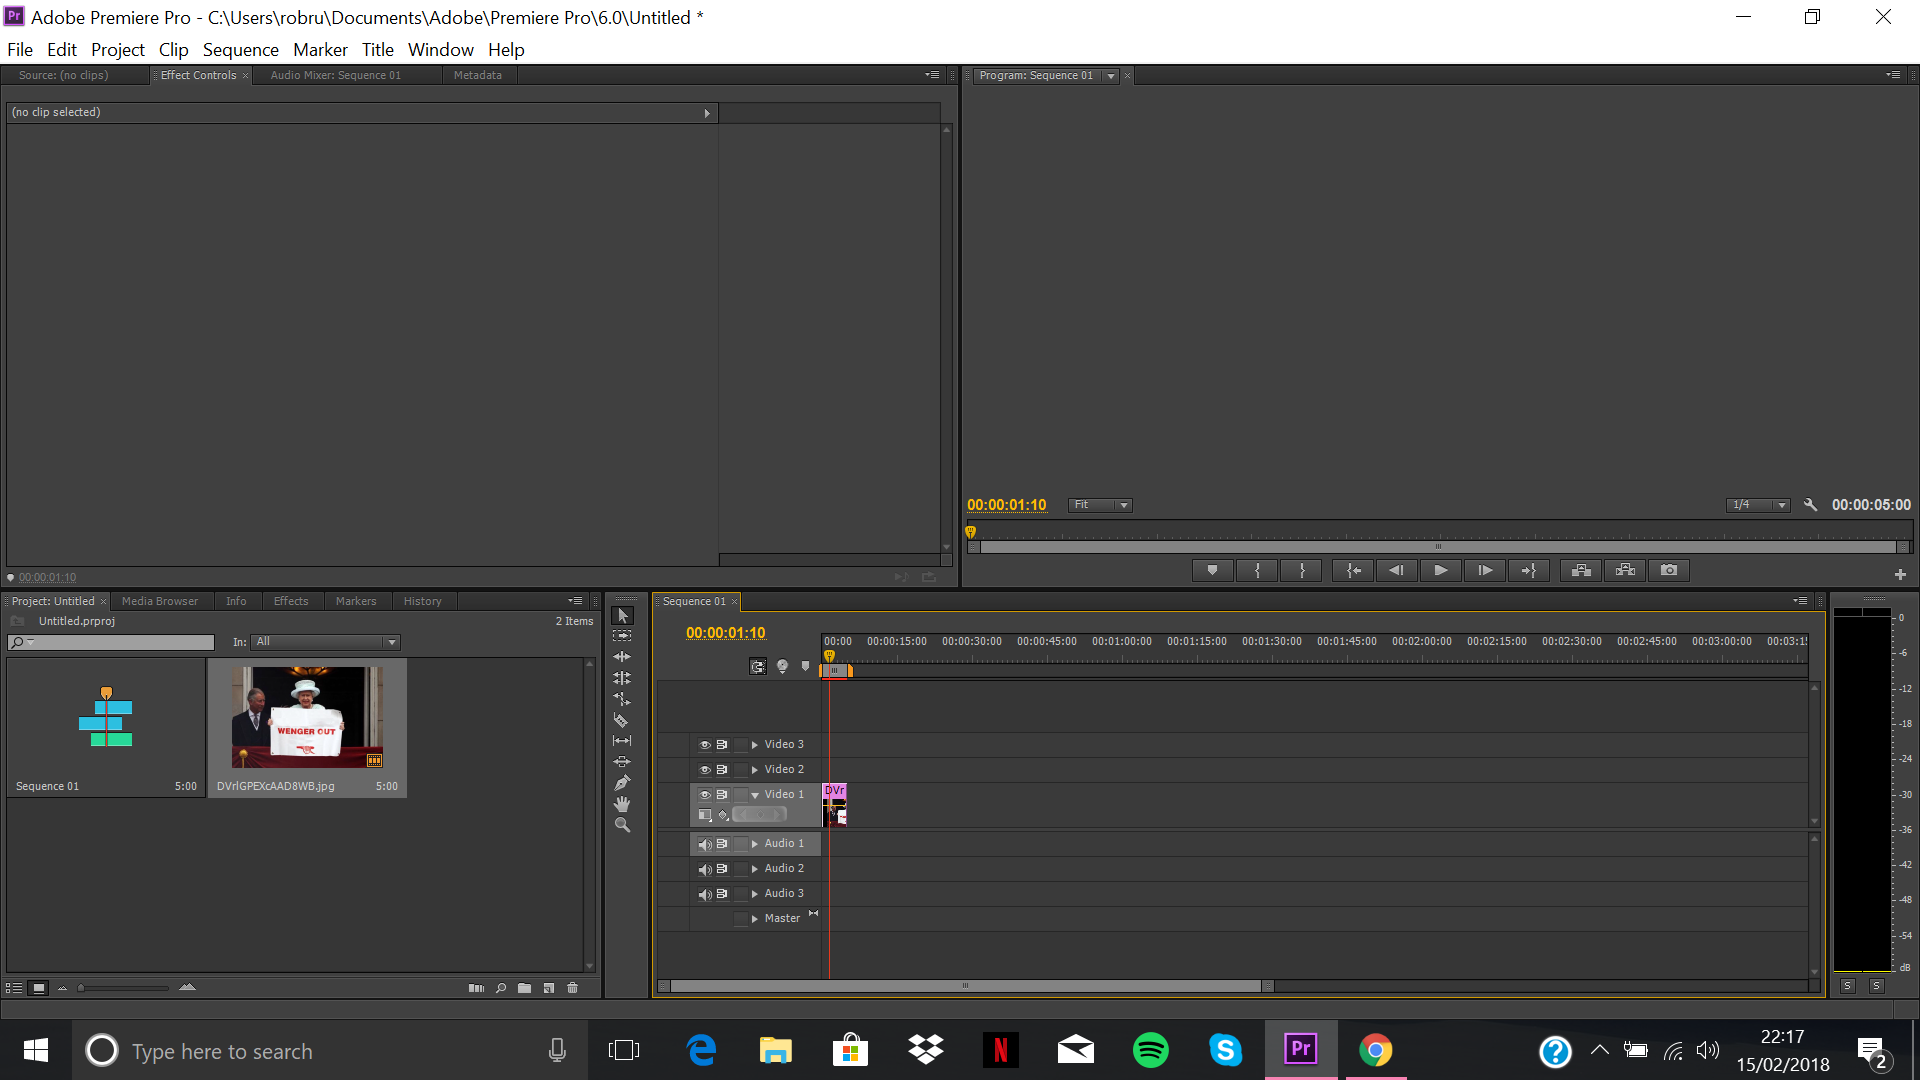Select the Ripple Edit tool
The image size is (1920, 1080).
pos(621,657)
